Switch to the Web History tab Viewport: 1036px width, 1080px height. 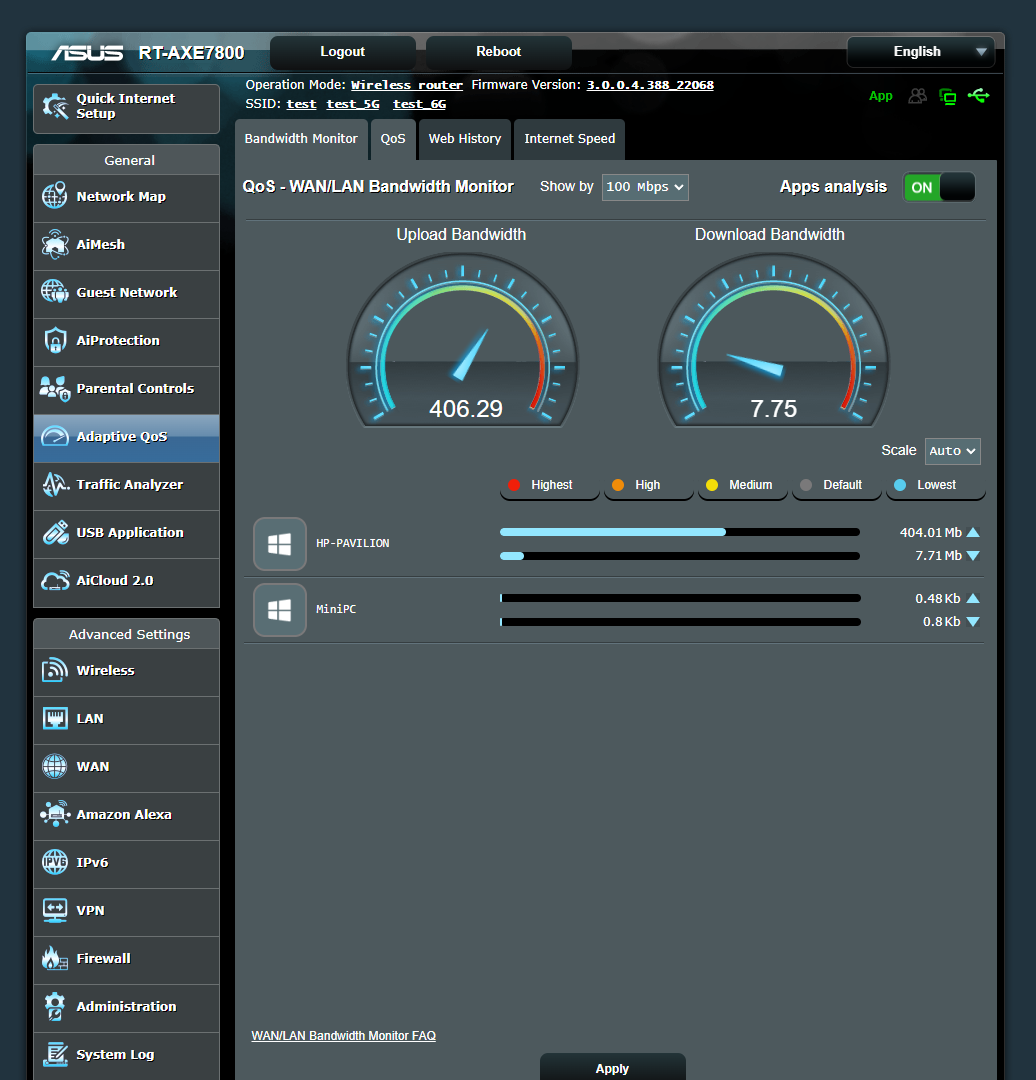pyautogui.click(x=465, y=139)
